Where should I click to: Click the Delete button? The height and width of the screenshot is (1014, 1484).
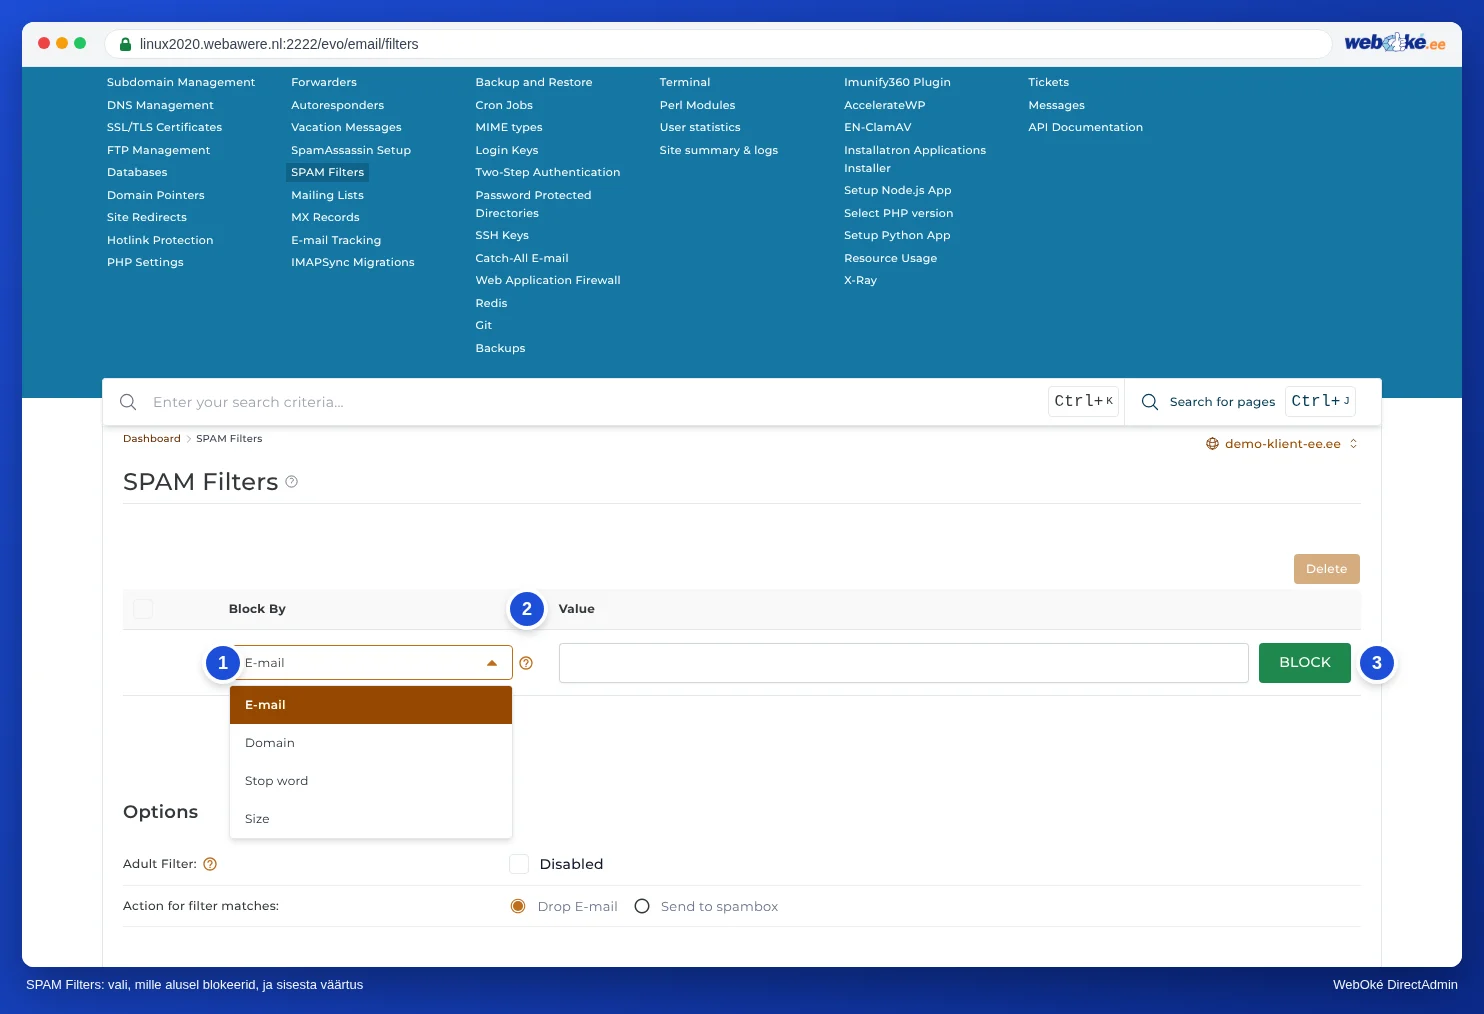1326,569
